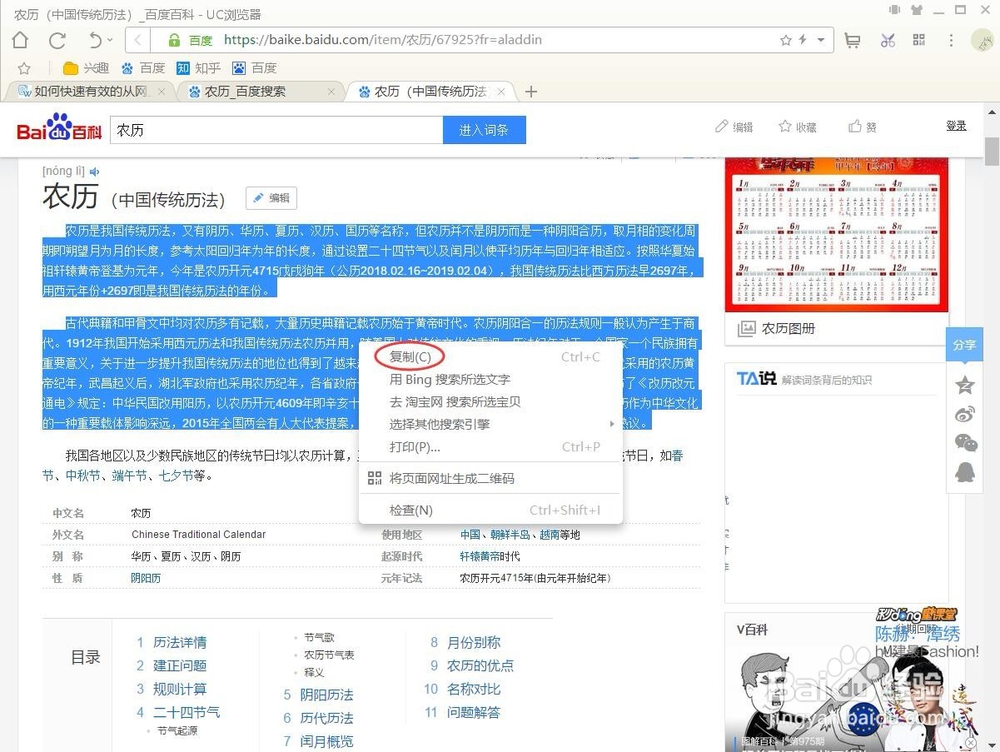
Task: Click the scrollbar up arrow
Action: 992,112
